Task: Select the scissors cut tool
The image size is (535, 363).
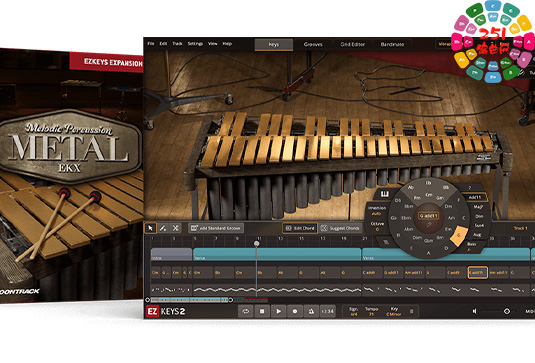Action: tap(175, 228)
